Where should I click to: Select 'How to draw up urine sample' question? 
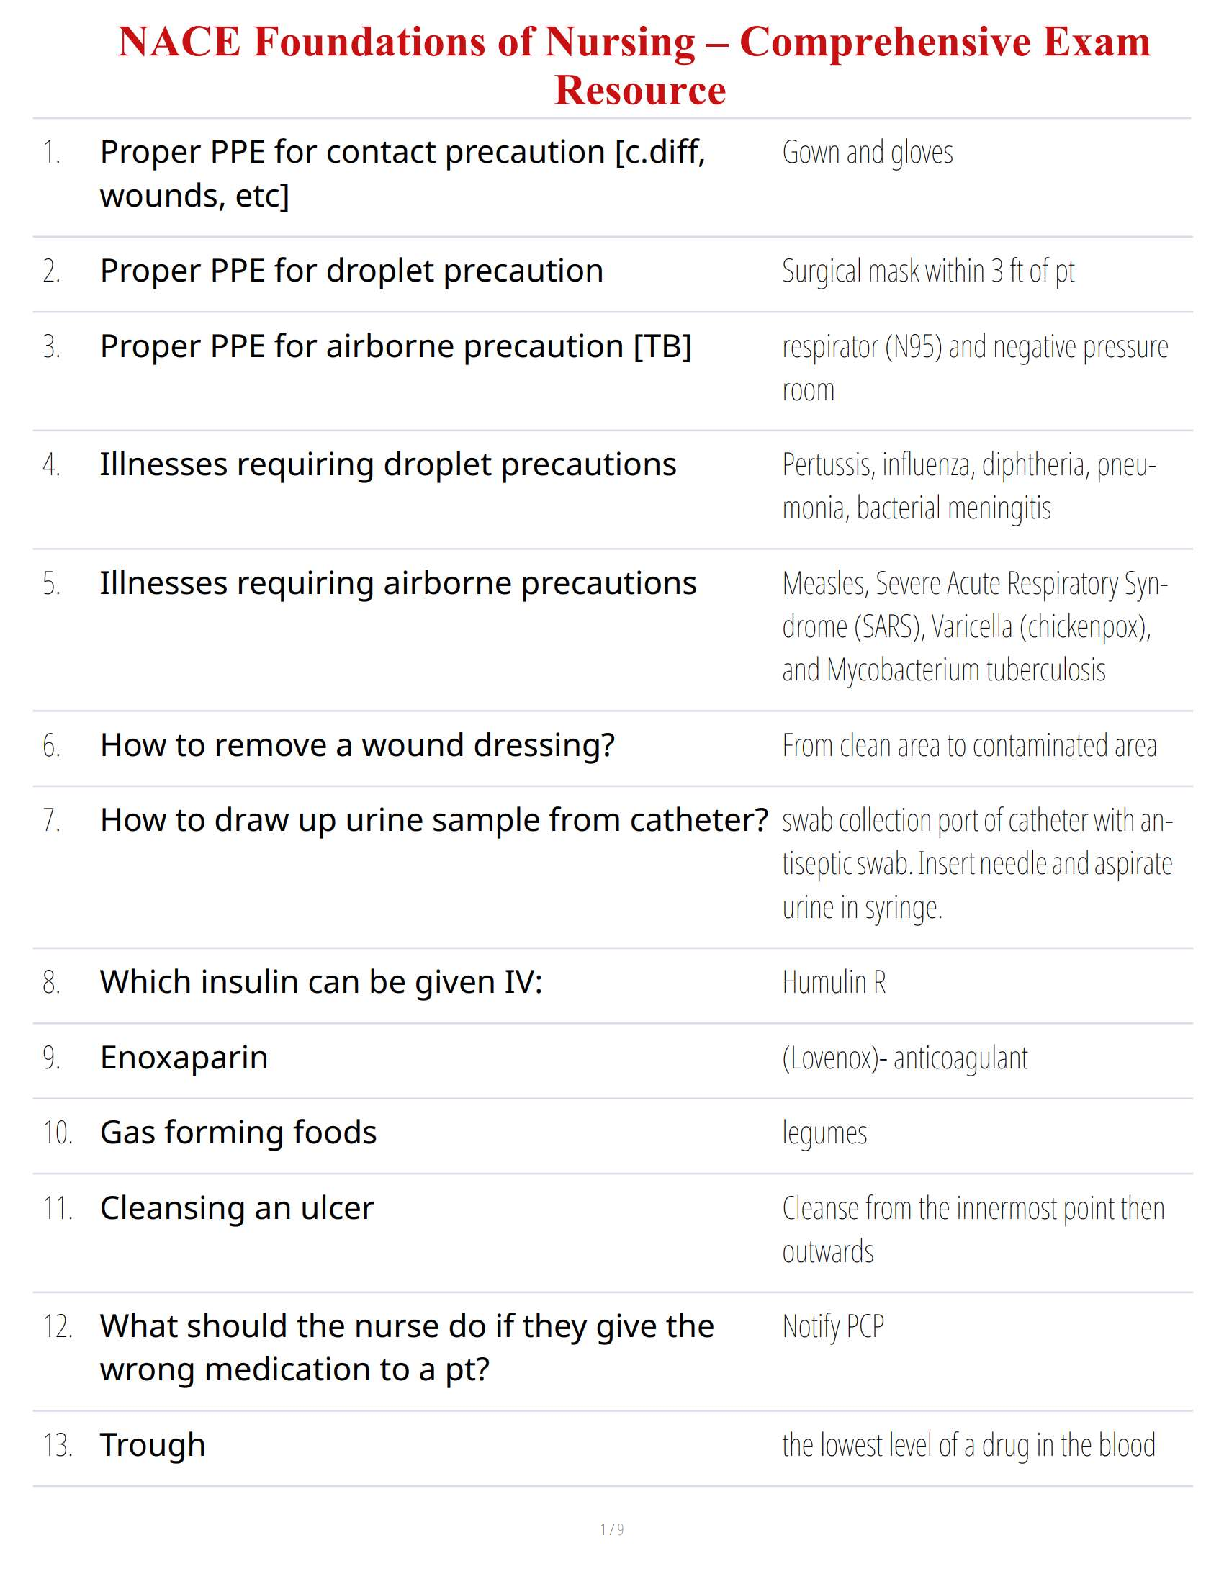tap(434, 821)
